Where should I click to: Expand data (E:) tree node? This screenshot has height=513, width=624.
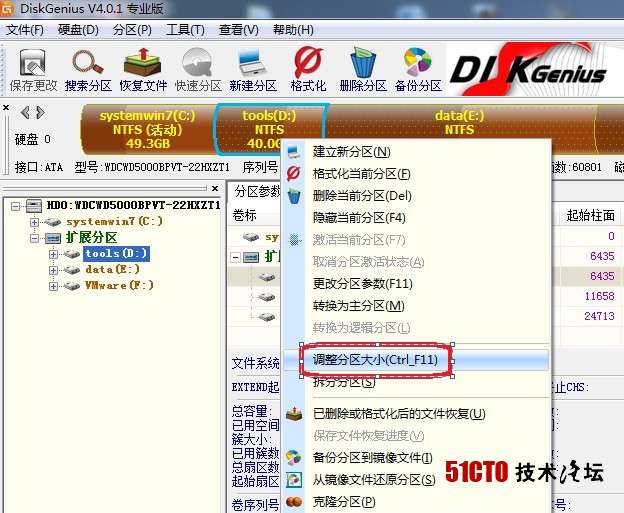tap(53, 270)
